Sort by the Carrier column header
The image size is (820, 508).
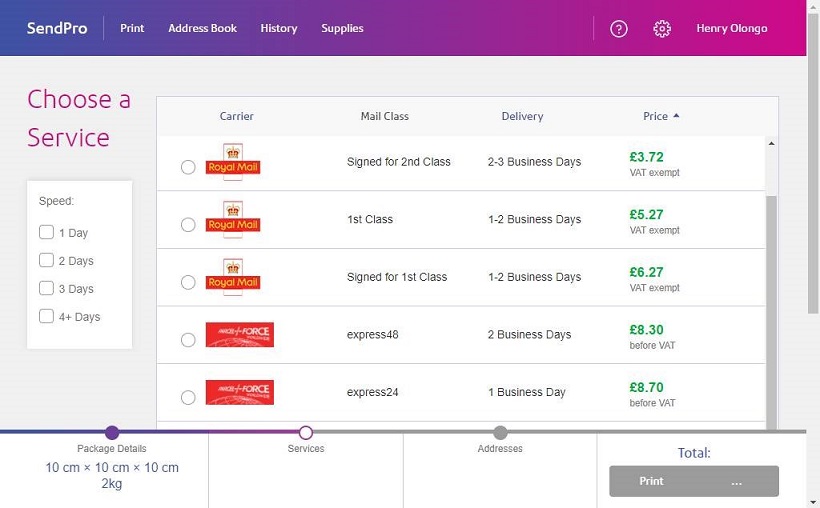pyautogui.click(x=236, y=116)
